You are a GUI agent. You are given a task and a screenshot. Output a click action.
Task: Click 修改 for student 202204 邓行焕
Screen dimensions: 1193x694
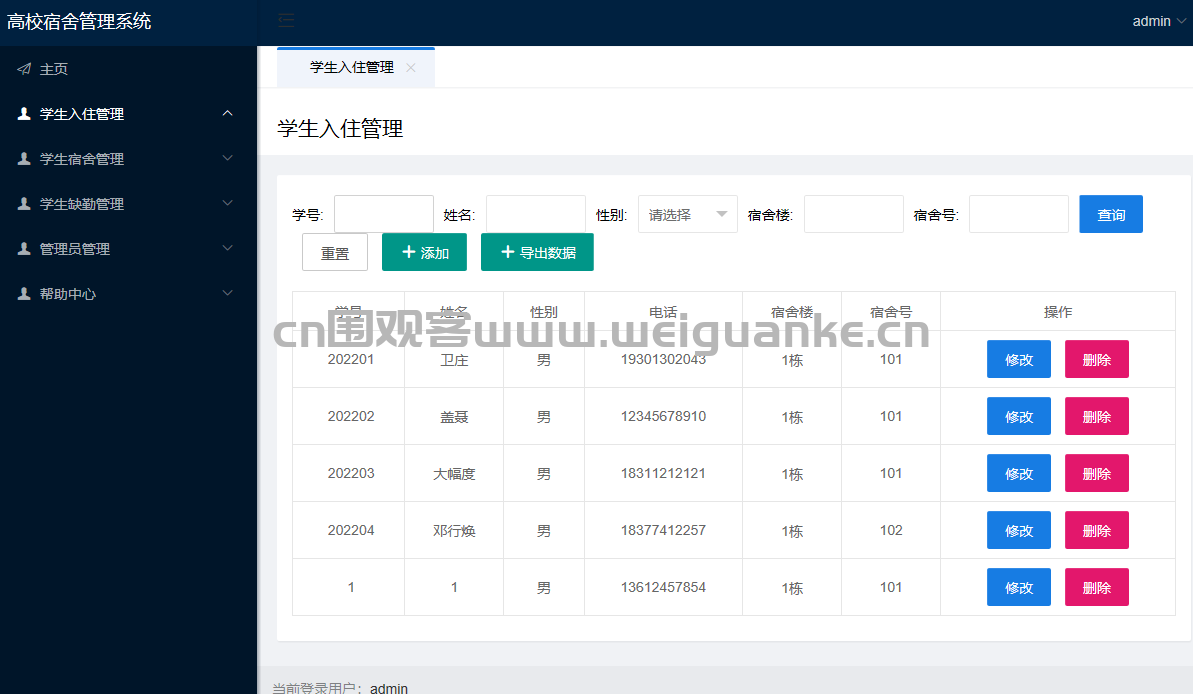tap(1019, 530)
